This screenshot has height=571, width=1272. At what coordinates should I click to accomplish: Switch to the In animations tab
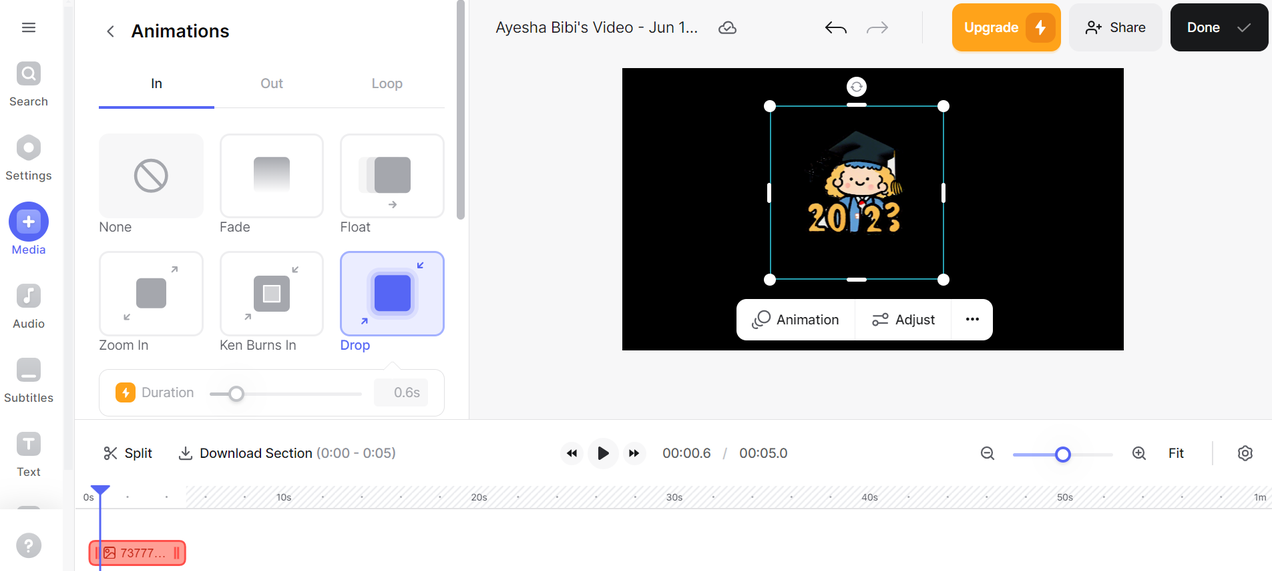[156, 84]
